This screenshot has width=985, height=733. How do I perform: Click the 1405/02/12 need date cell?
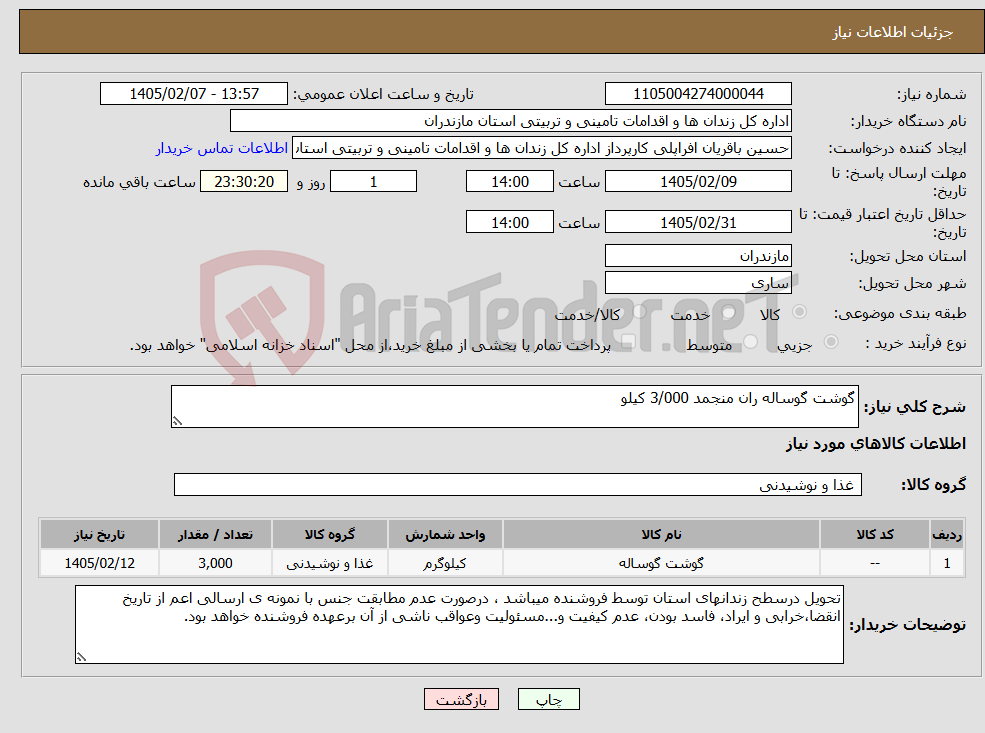pos(99,563)
